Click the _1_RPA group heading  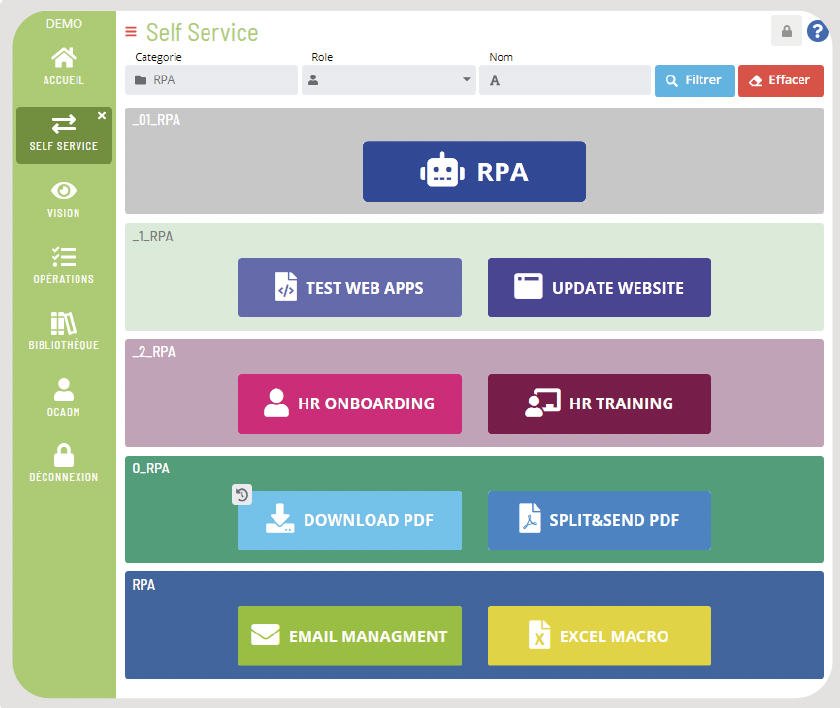tap(153, 236)
